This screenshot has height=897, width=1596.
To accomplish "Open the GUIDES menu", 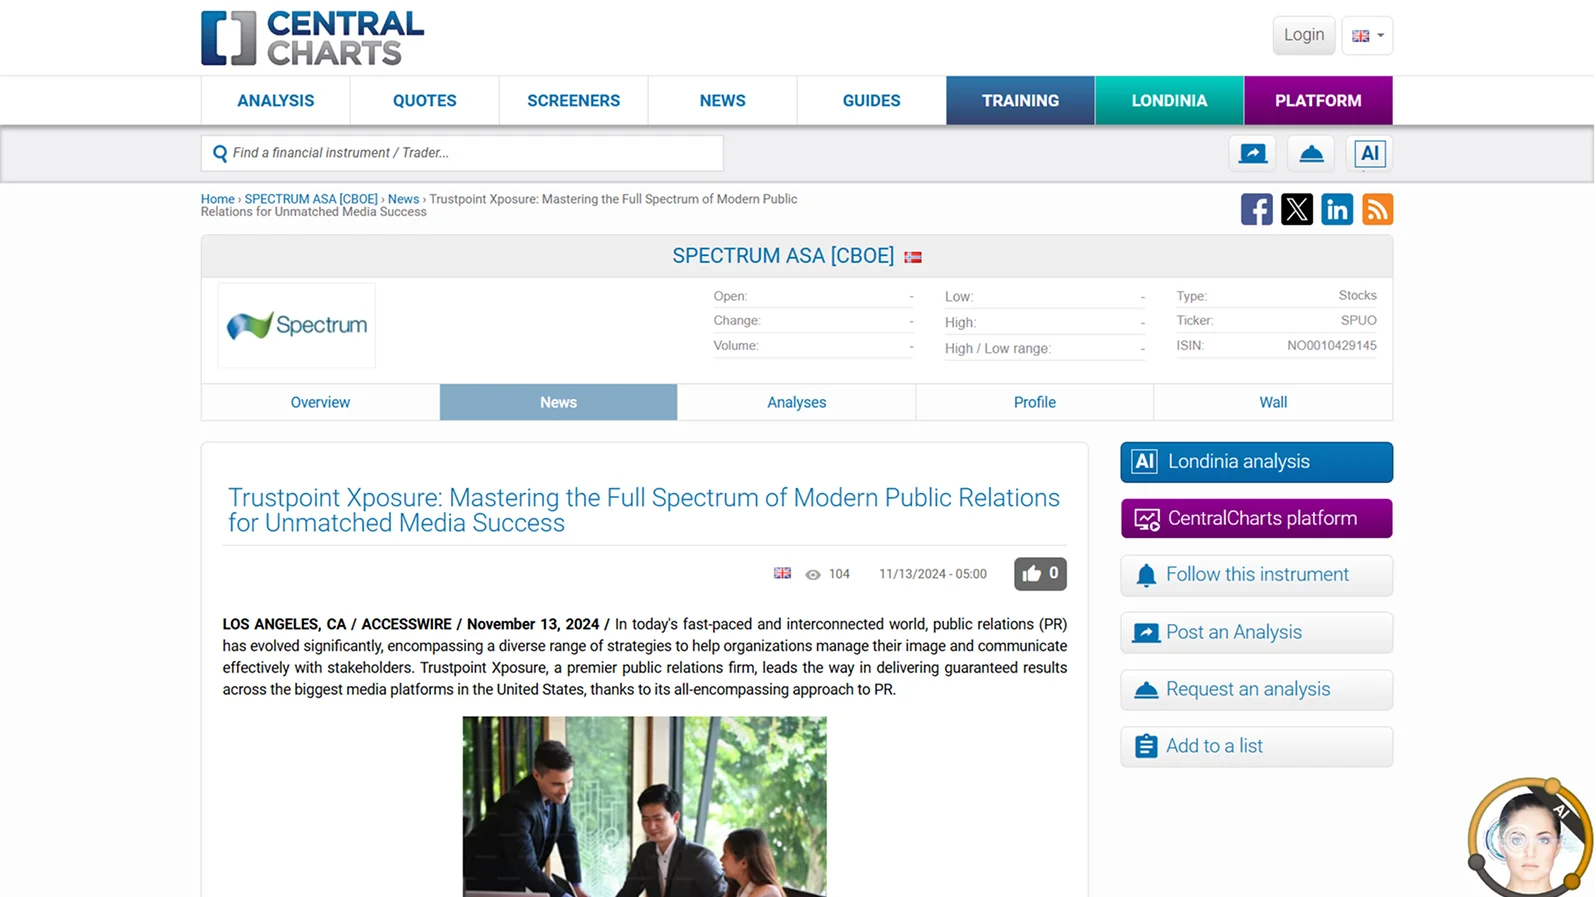I will point(872,101).
